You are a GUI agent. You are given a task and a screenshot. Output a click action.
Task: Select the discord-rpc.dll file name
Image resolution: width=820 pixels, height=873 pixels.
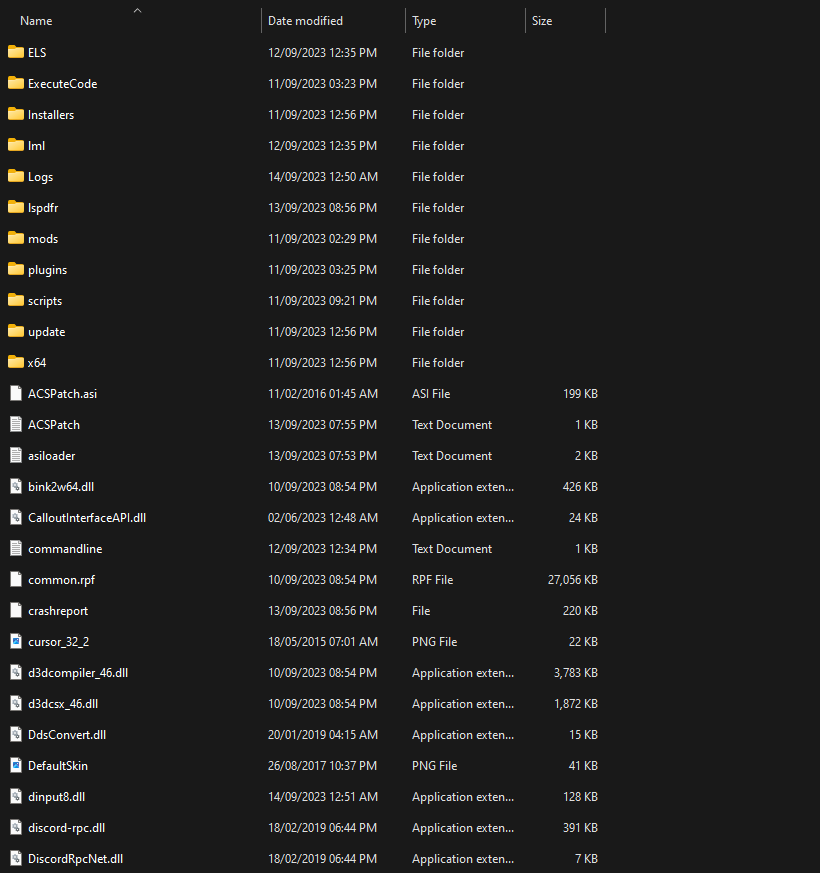(x=66, y=828)
